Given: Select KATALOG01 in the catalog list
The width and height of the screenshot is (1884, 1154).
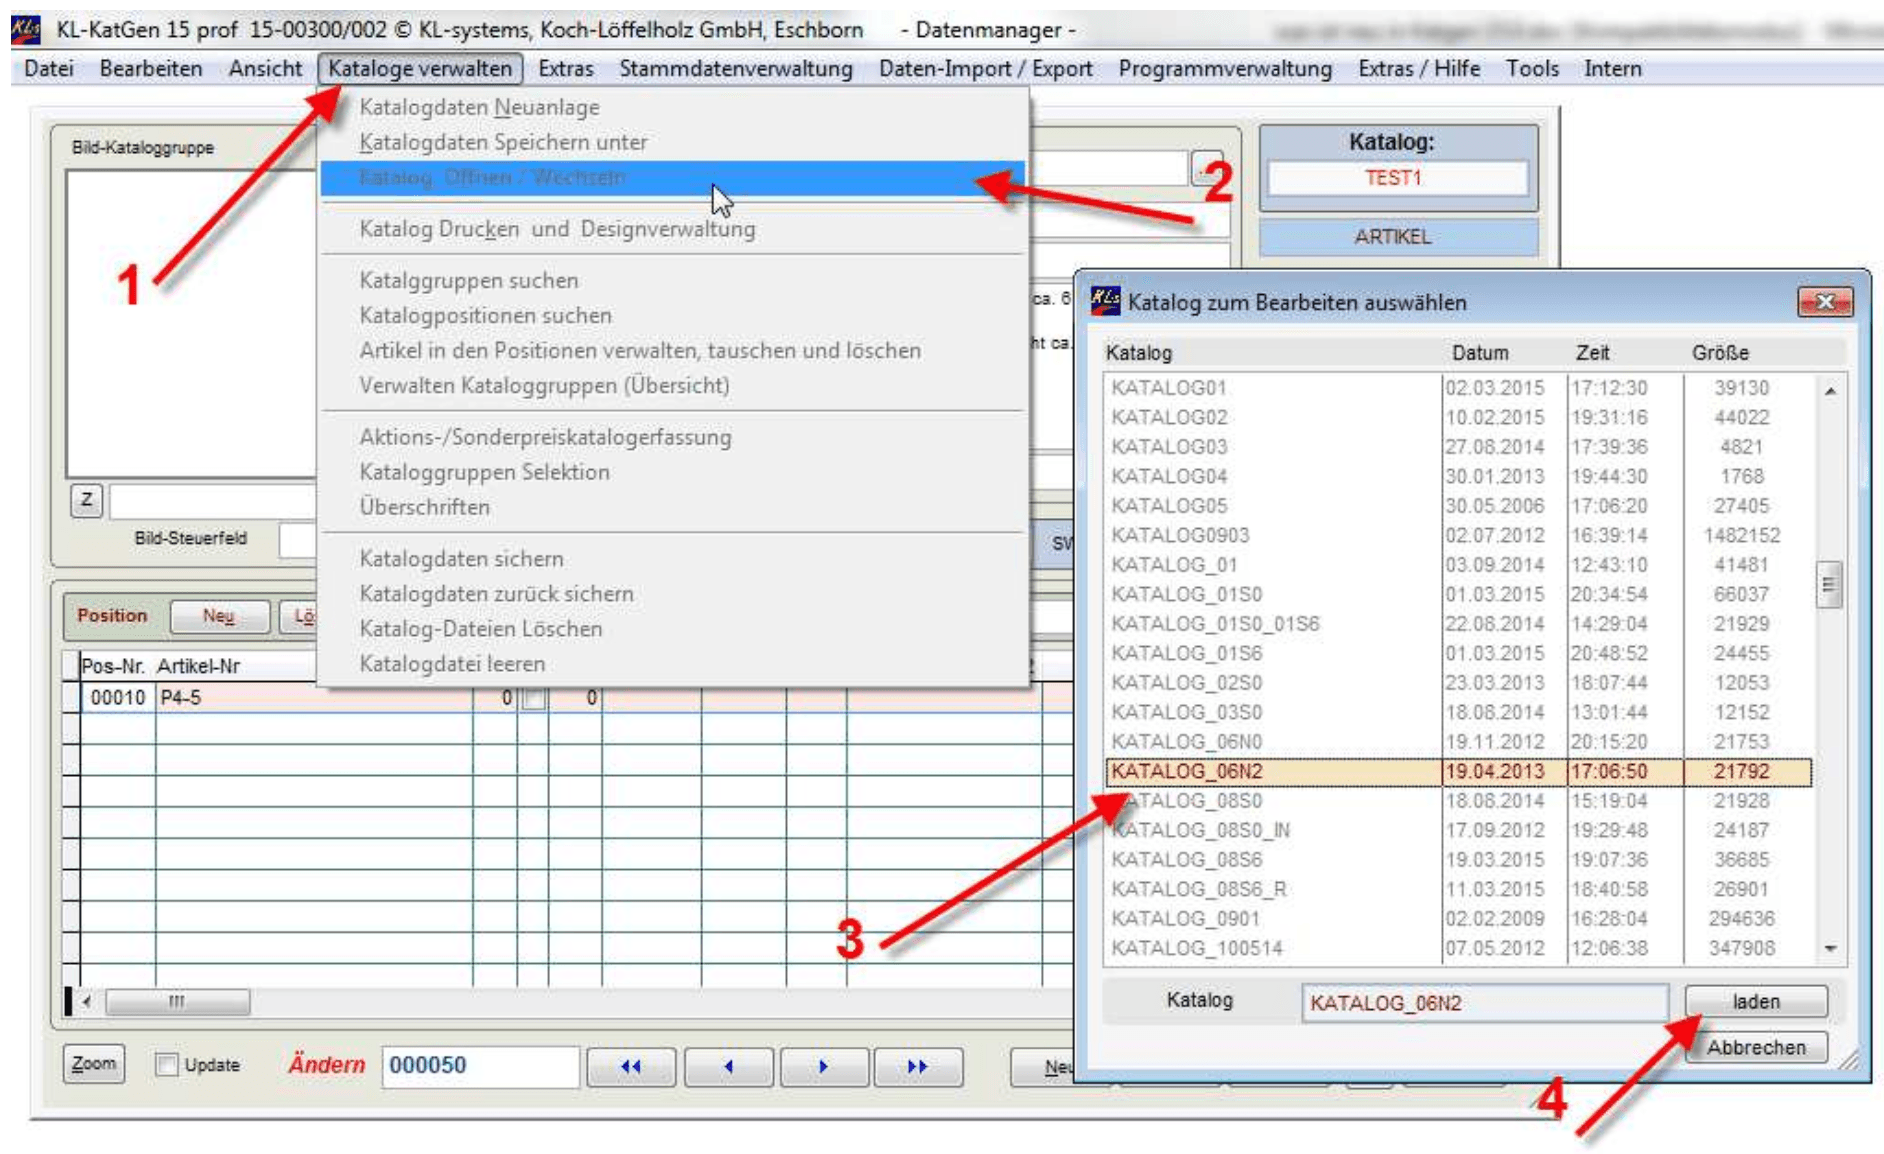Looking at the screenshot, I should (x=1458, y=388).
